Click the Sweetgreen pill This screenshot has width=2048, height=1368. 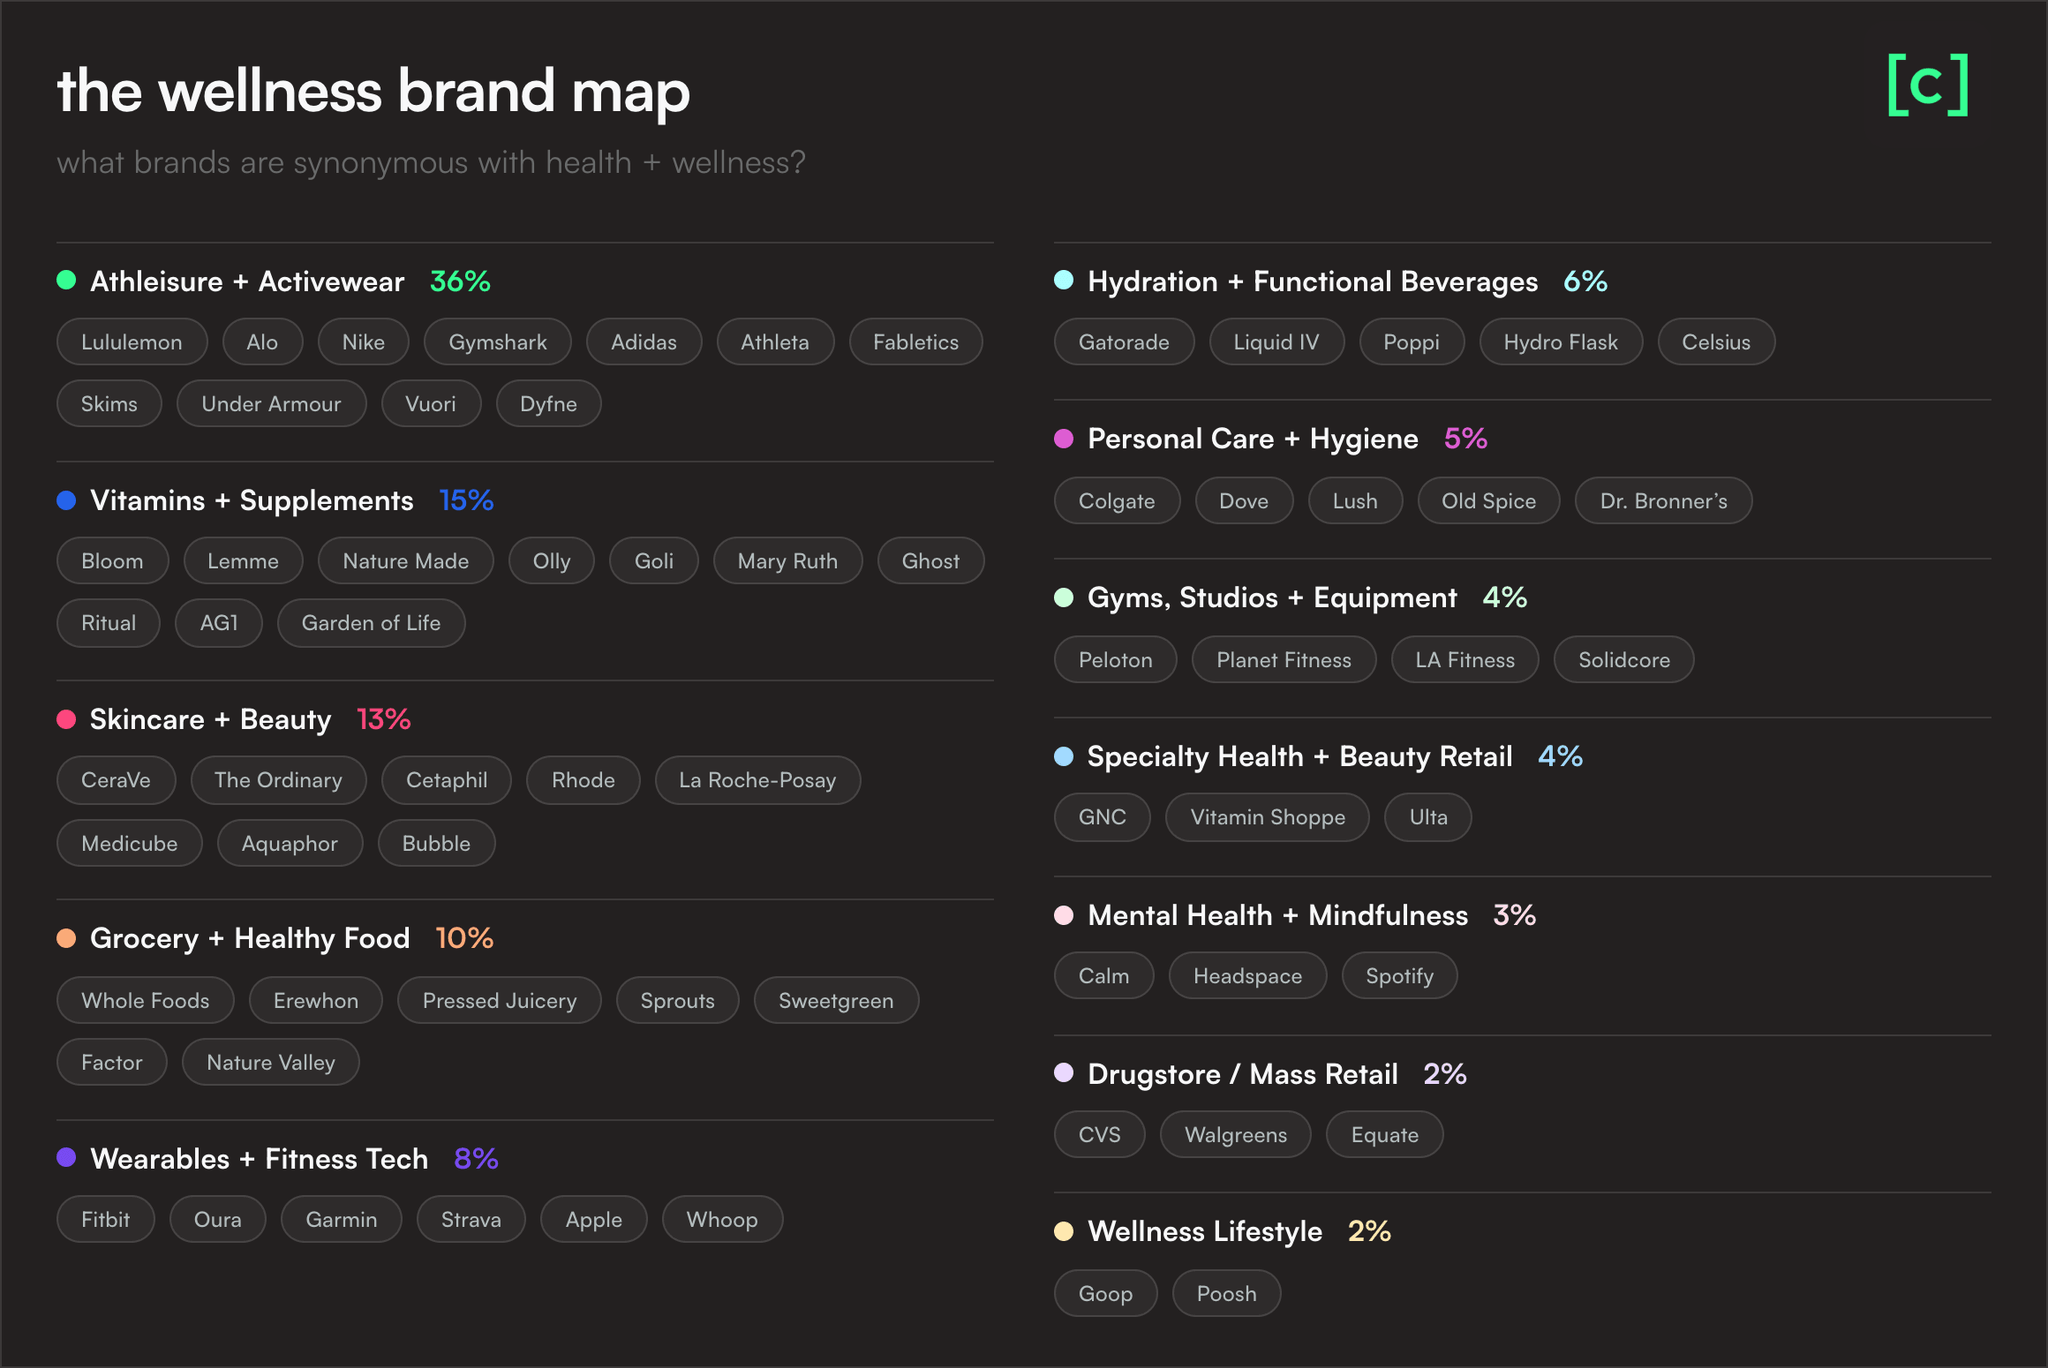tap(836, 1000)
